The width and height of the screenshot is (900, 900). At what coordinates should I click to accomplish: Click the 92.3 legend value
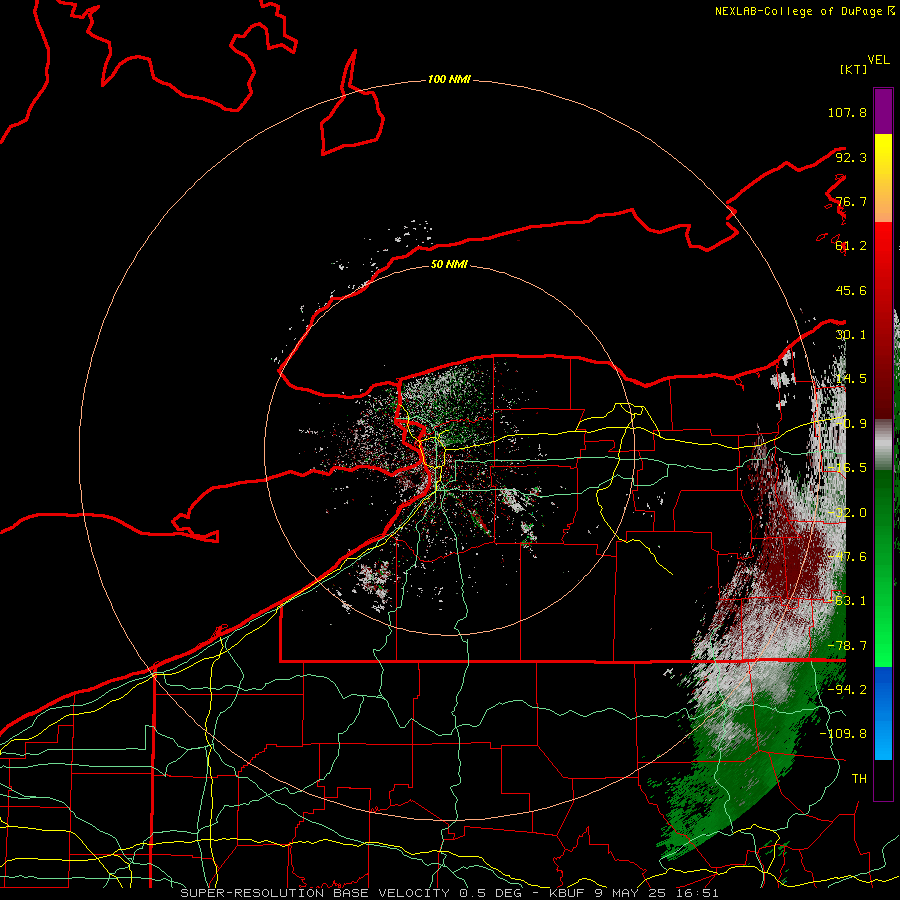tap(851, 157)
